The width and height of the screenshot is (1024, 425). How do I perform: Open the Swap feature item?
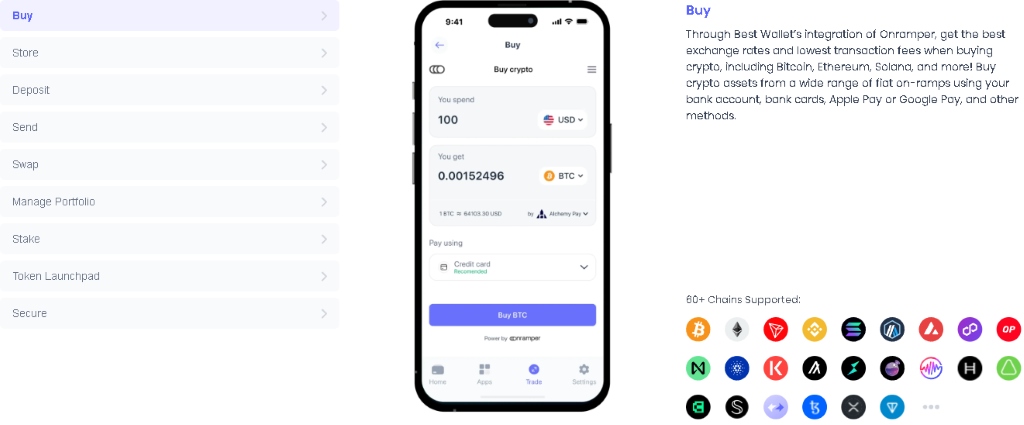pyautogui.click(x=169, y=165)
